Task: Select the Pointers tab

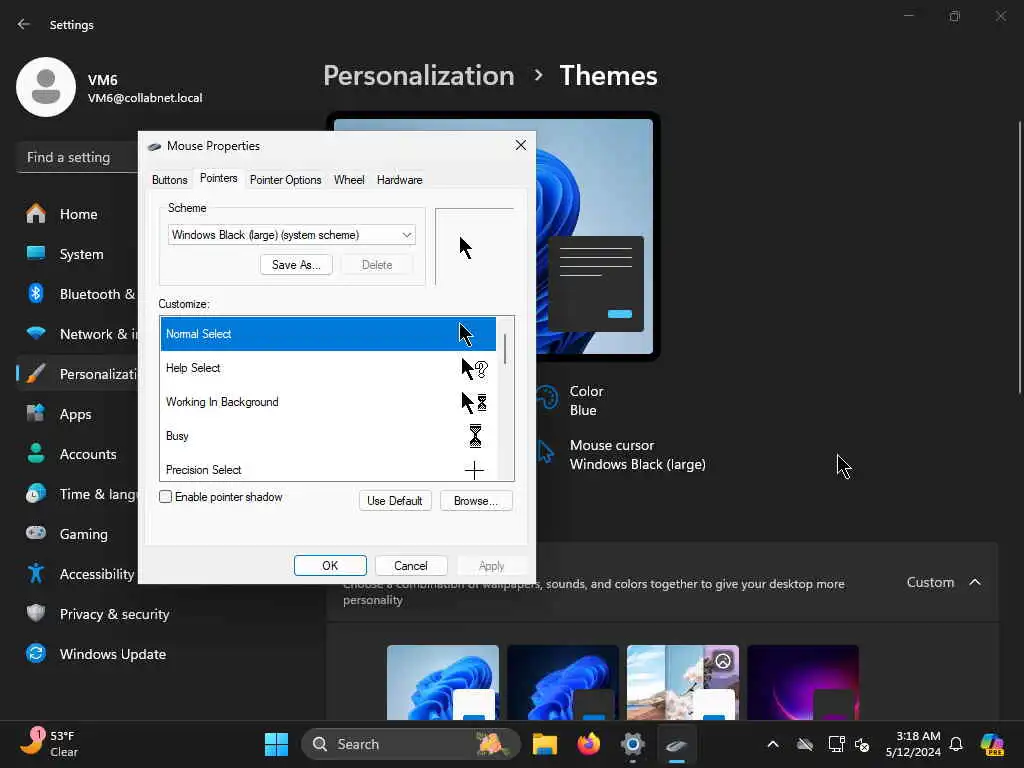Action: (x=219, y=178)
